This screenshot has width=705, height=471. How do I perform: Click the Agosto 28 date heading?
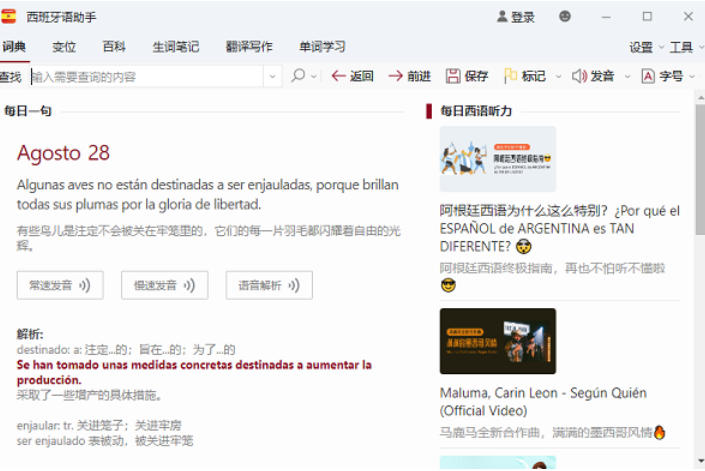[63, 153]
